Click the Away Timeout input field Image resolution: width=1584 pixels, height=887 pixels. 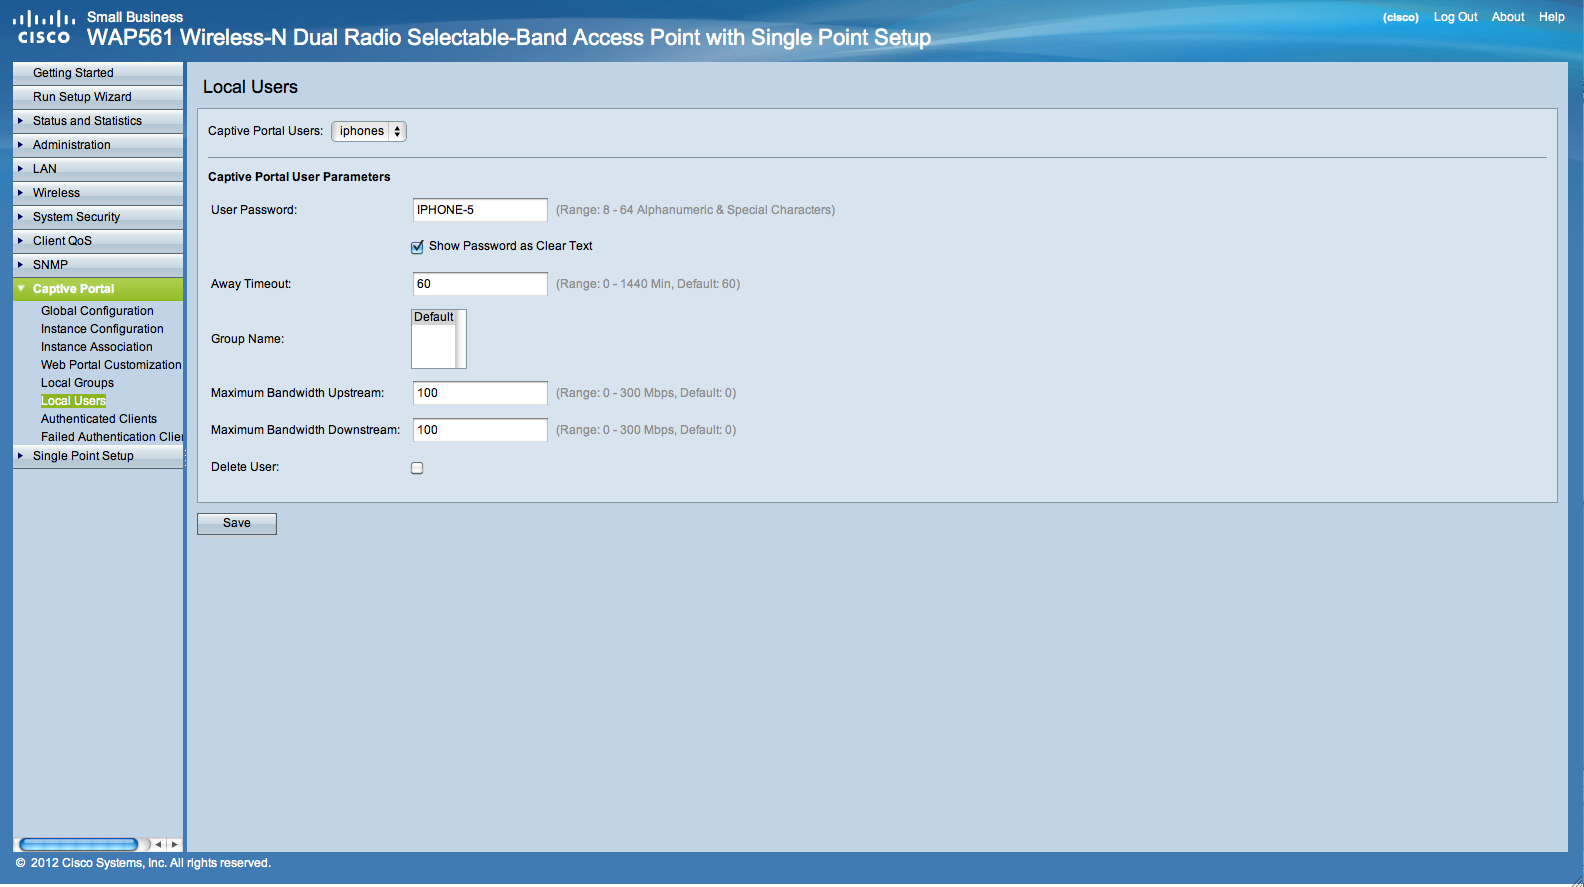[480, 284]
